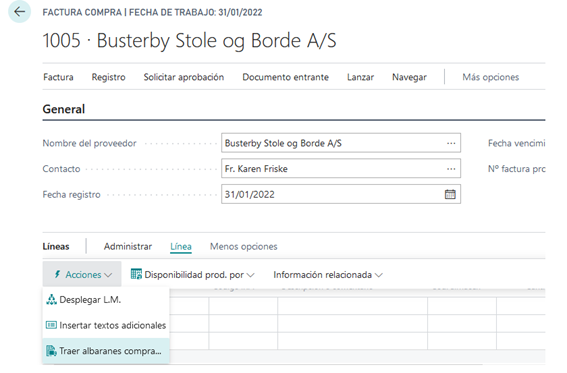
Task: Open the Registro menu
Action: point(108,77)
